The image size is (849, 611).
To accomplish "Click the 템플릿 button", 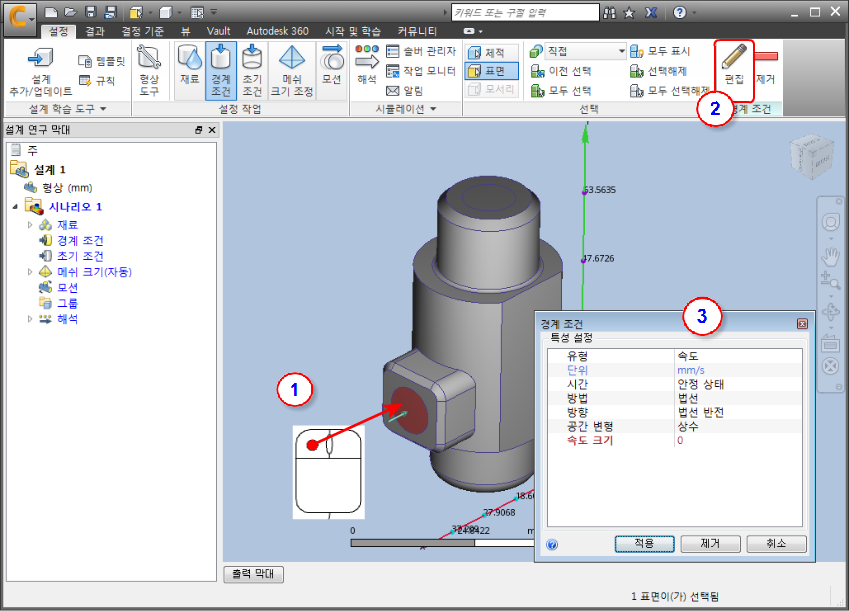I will point(102,61).
